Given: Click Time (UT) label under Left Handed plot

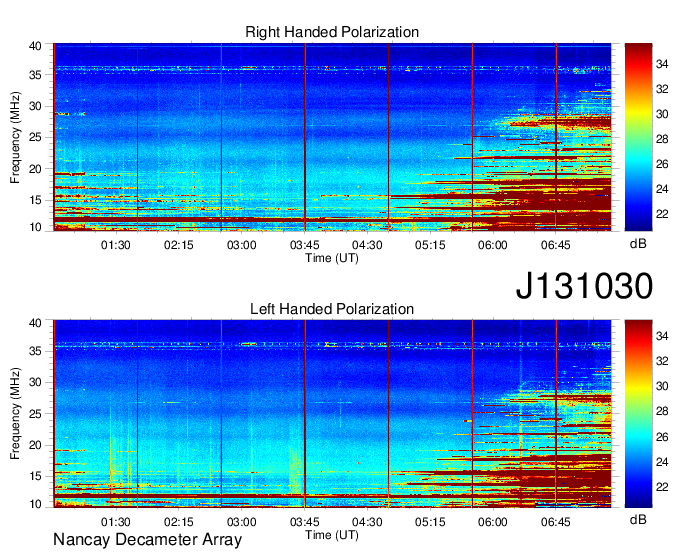Looking at the screenshot, I should coord(332,535).
